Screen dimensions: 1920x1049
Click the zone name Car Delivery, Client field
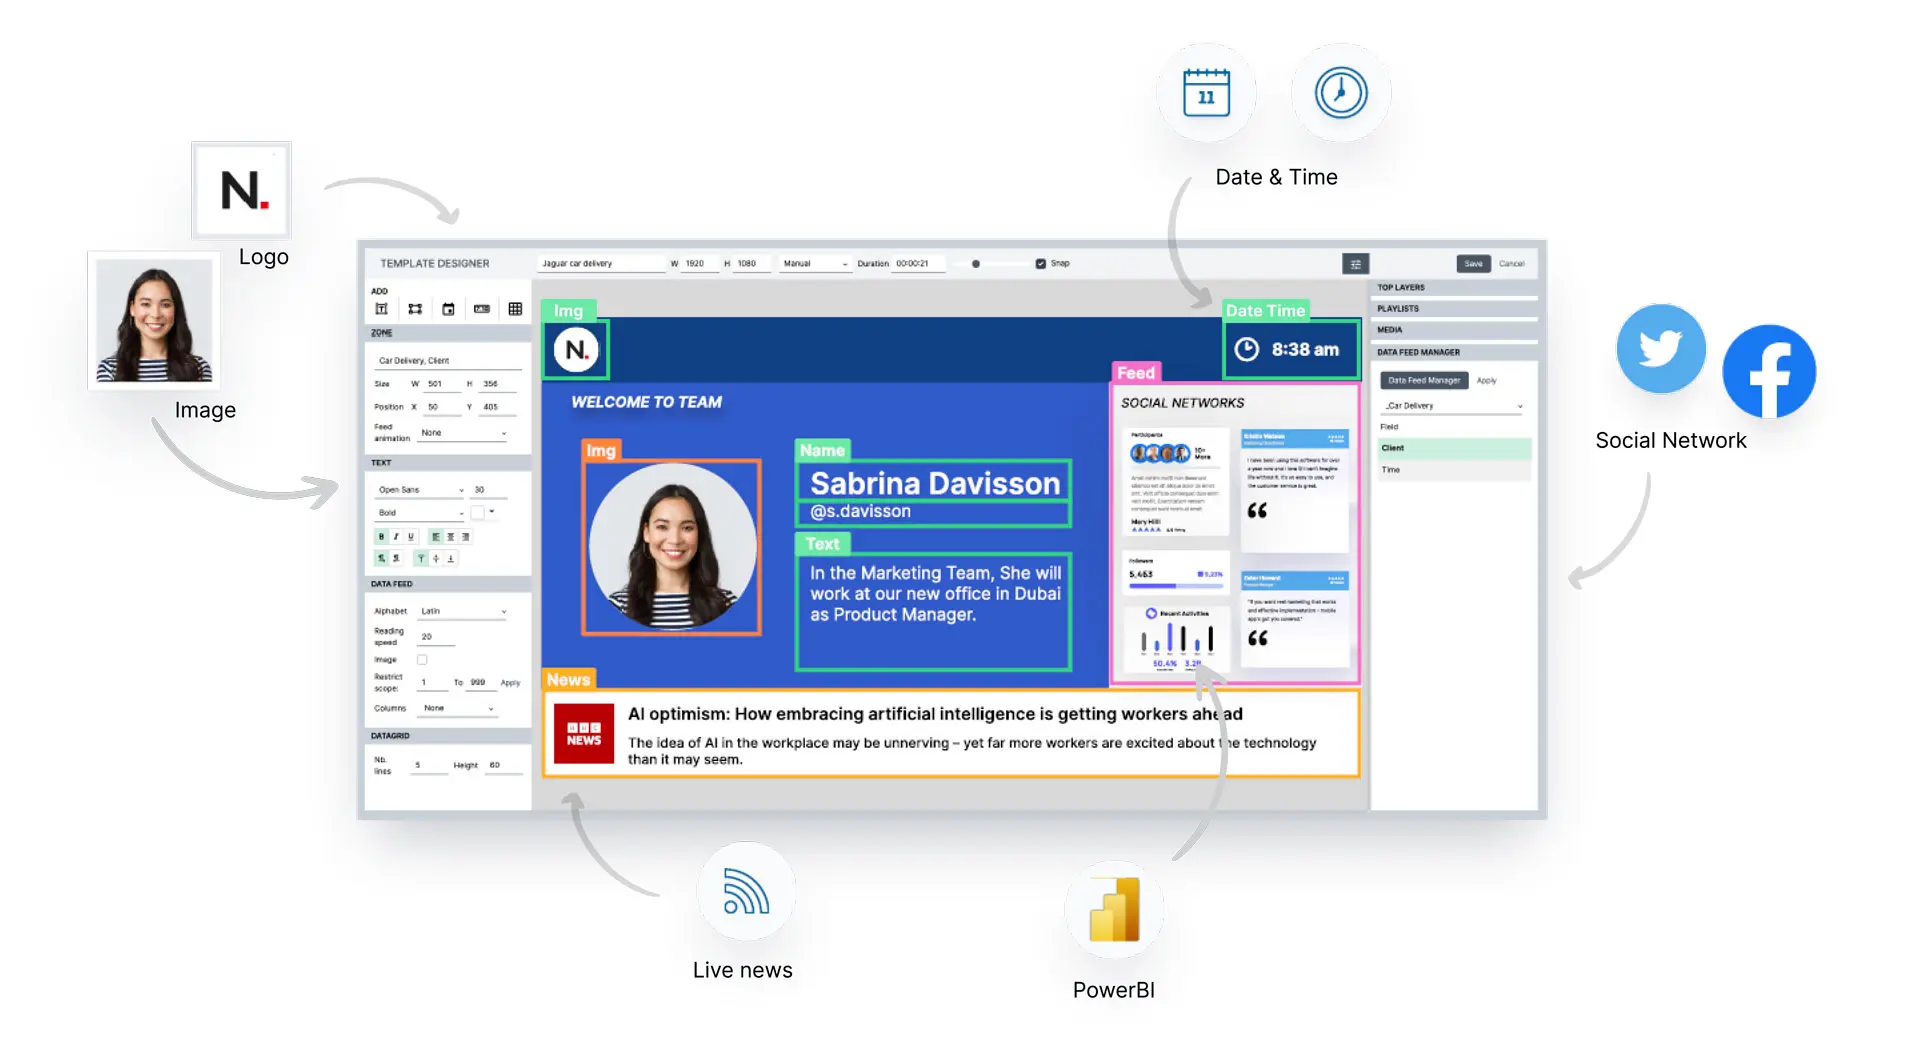click(x=448, y=361)
